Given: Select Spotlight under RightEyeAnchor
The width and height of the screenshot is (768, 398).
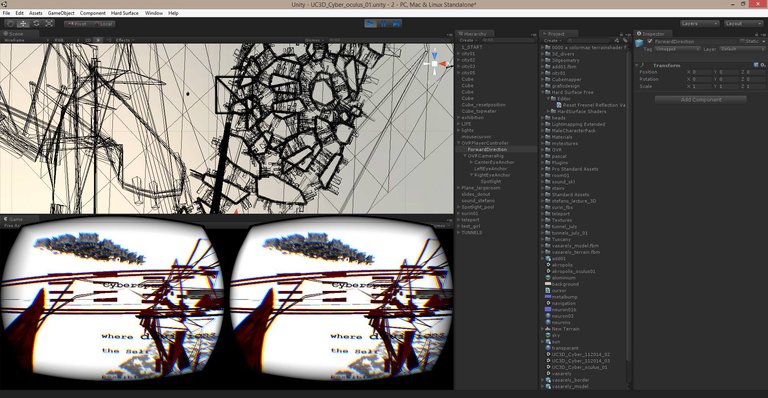Looking at the screenshot, I should [x=491, y=181].
